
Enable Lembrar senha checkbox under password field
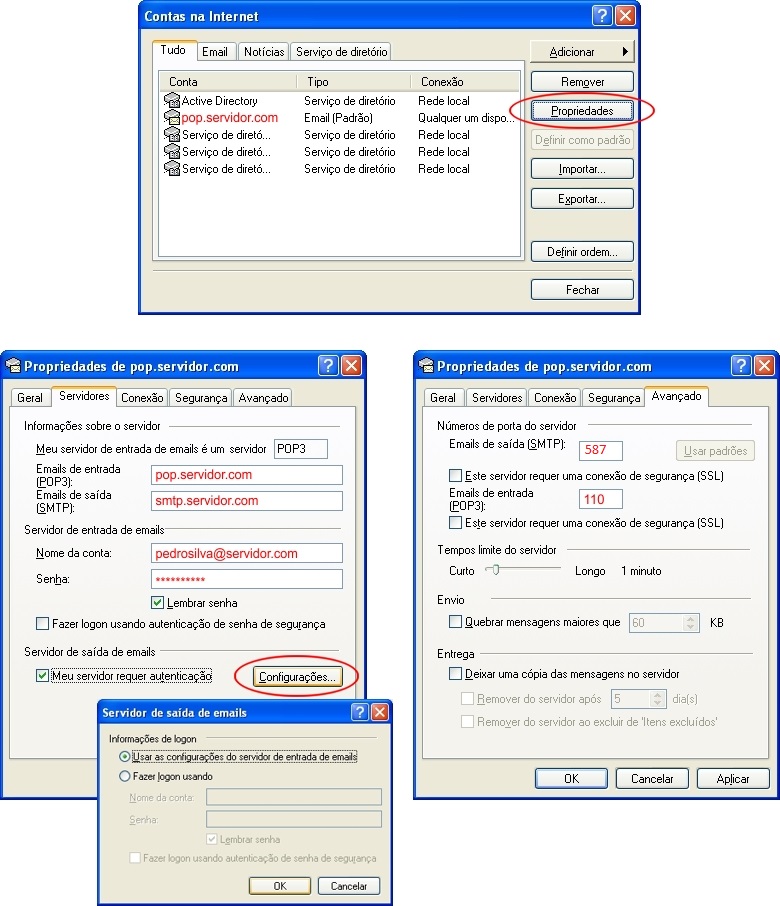157,603
